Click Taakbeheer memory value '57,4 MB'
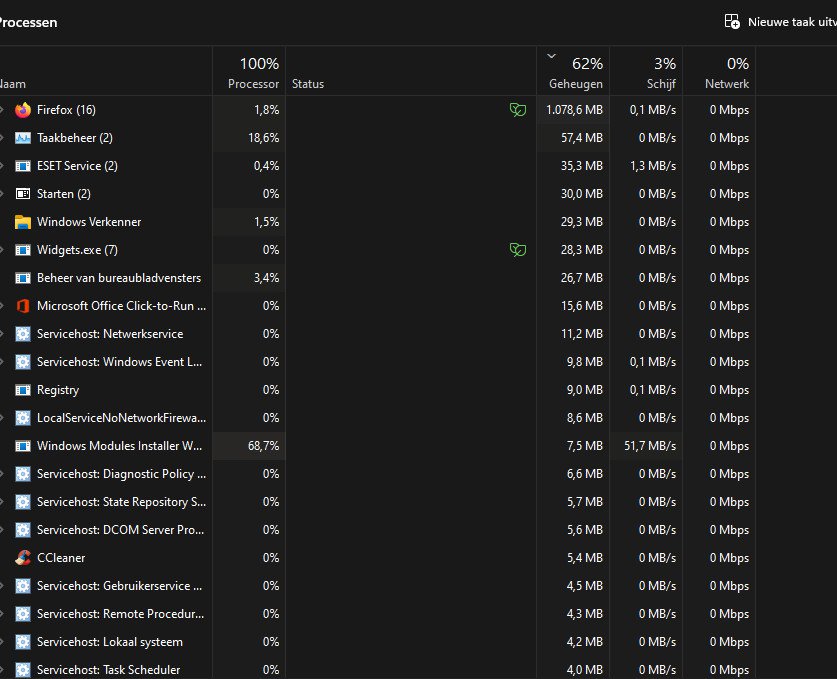The height and width of the screenshot is (679, 837). click(582, 138)
